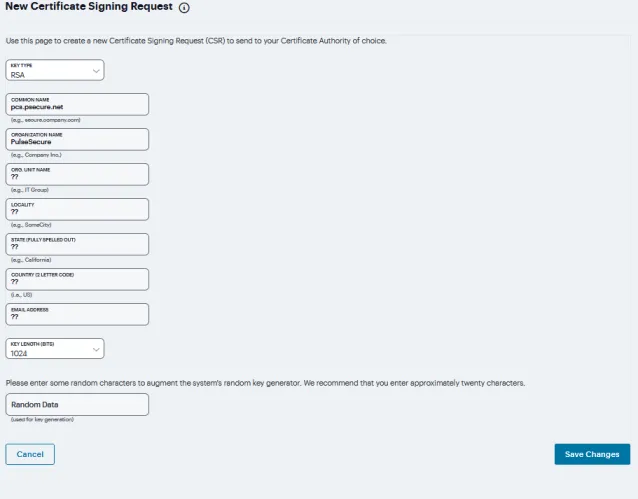Focus the Email Address field
This screenshot has height=499, width=638.
pos(77,314)
